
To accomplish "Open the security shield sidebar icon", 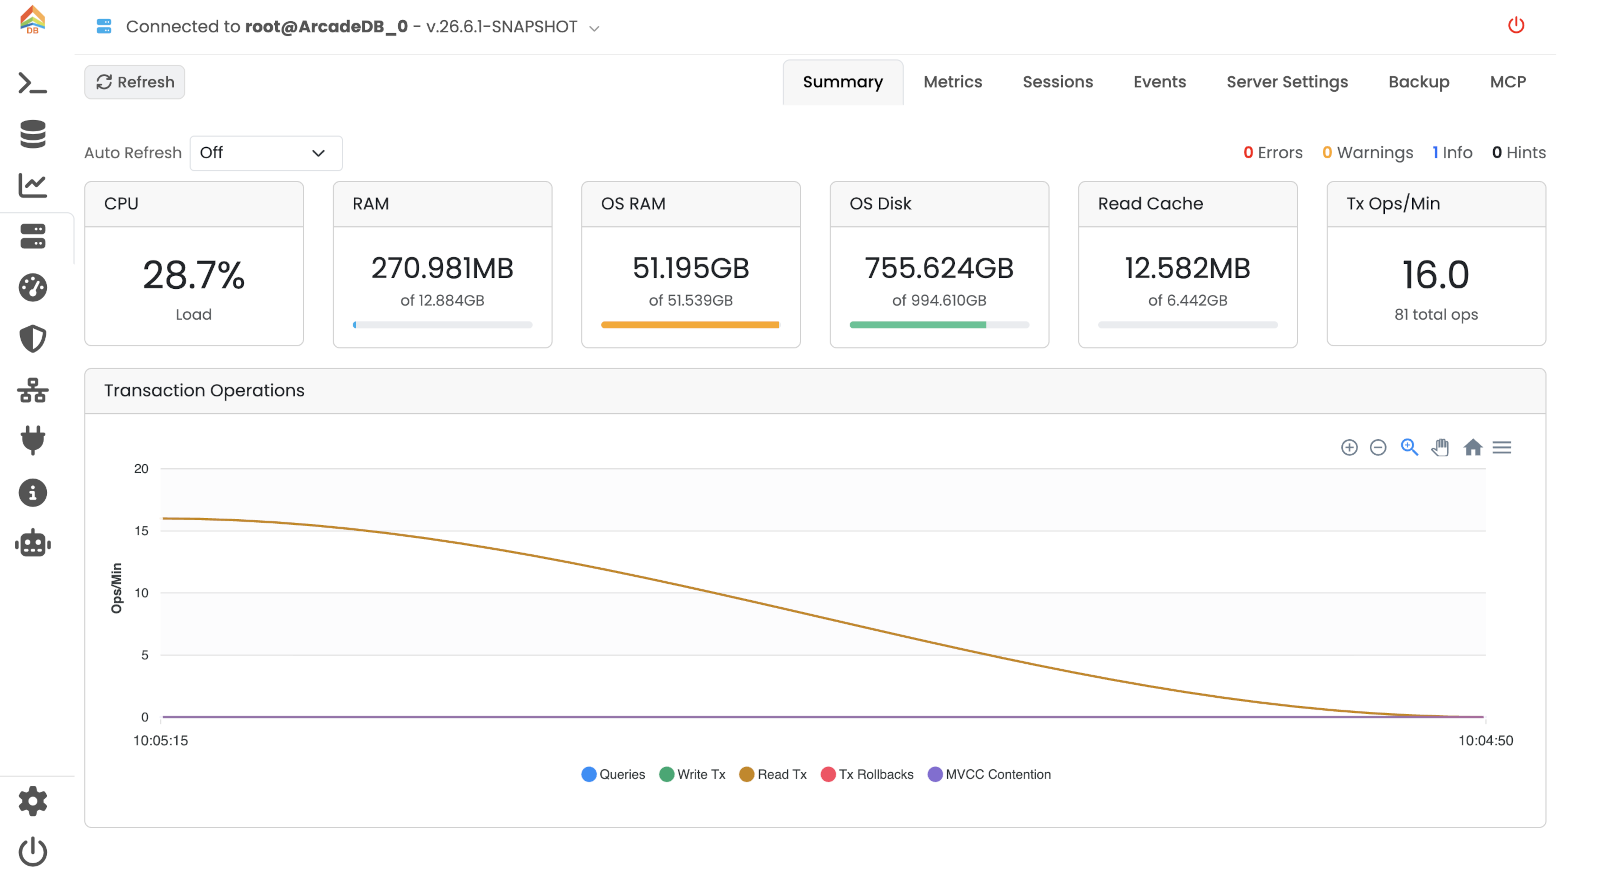I will pyautogui.click(x=33, y=339).
